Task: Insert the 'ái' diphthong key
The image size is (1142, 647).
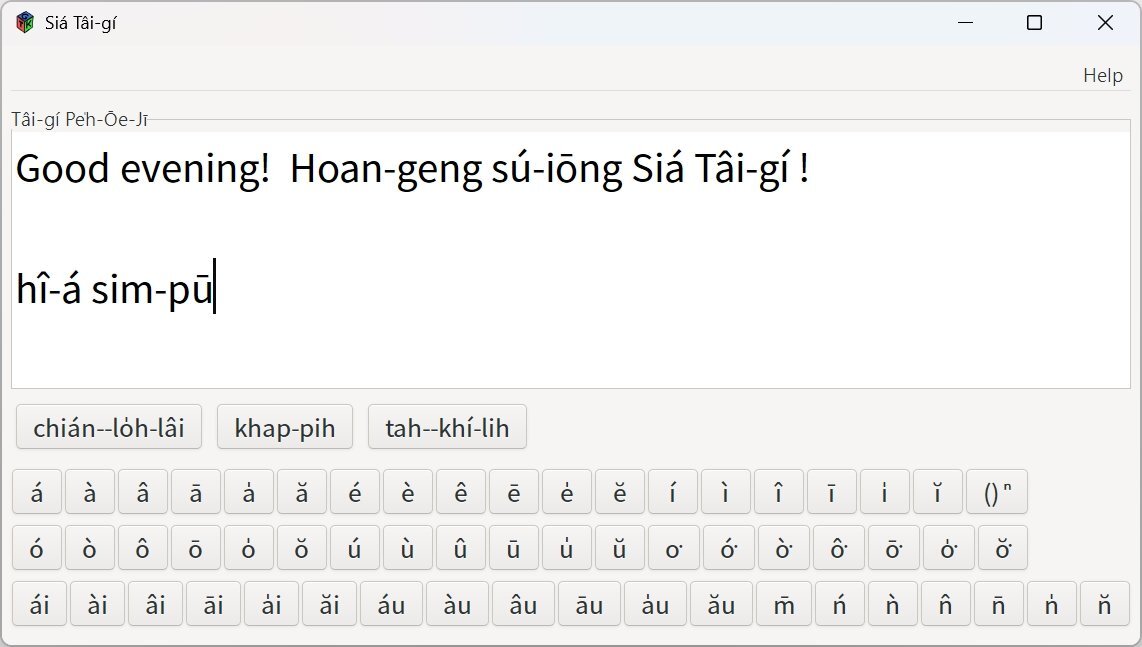Action: point(40,604)
